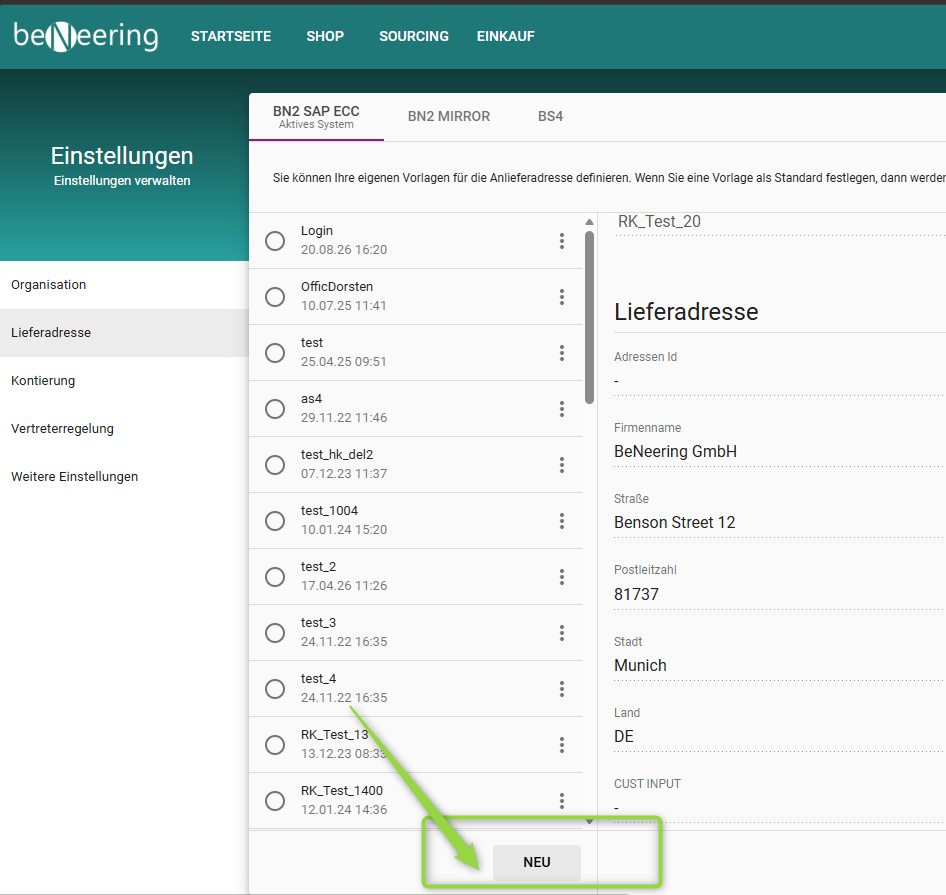Click the Stadt field Munich
The height and width of the screenshot is (895, 946).
pos(779,666)
